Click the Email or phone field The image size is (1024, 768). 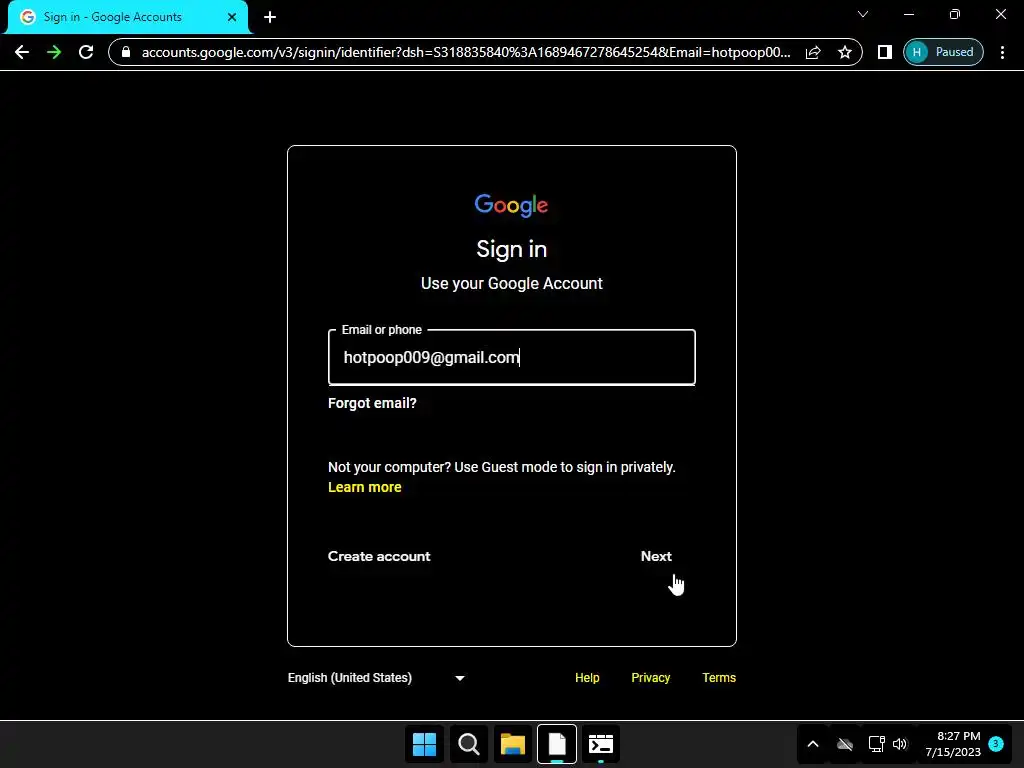click(x=512, y=357)
